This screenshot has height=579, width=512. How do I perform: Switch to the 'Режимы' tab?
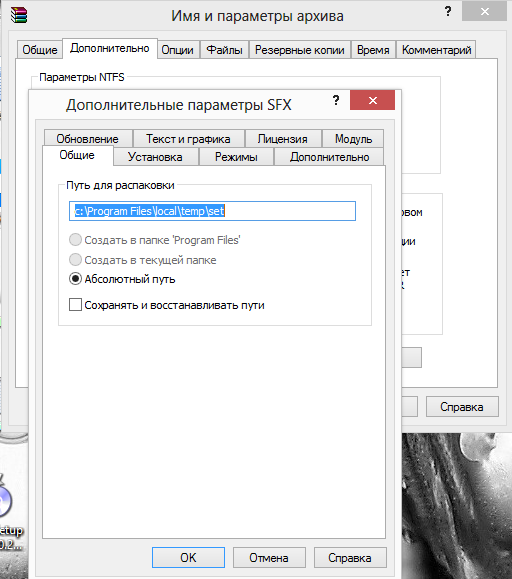point(236,157)
